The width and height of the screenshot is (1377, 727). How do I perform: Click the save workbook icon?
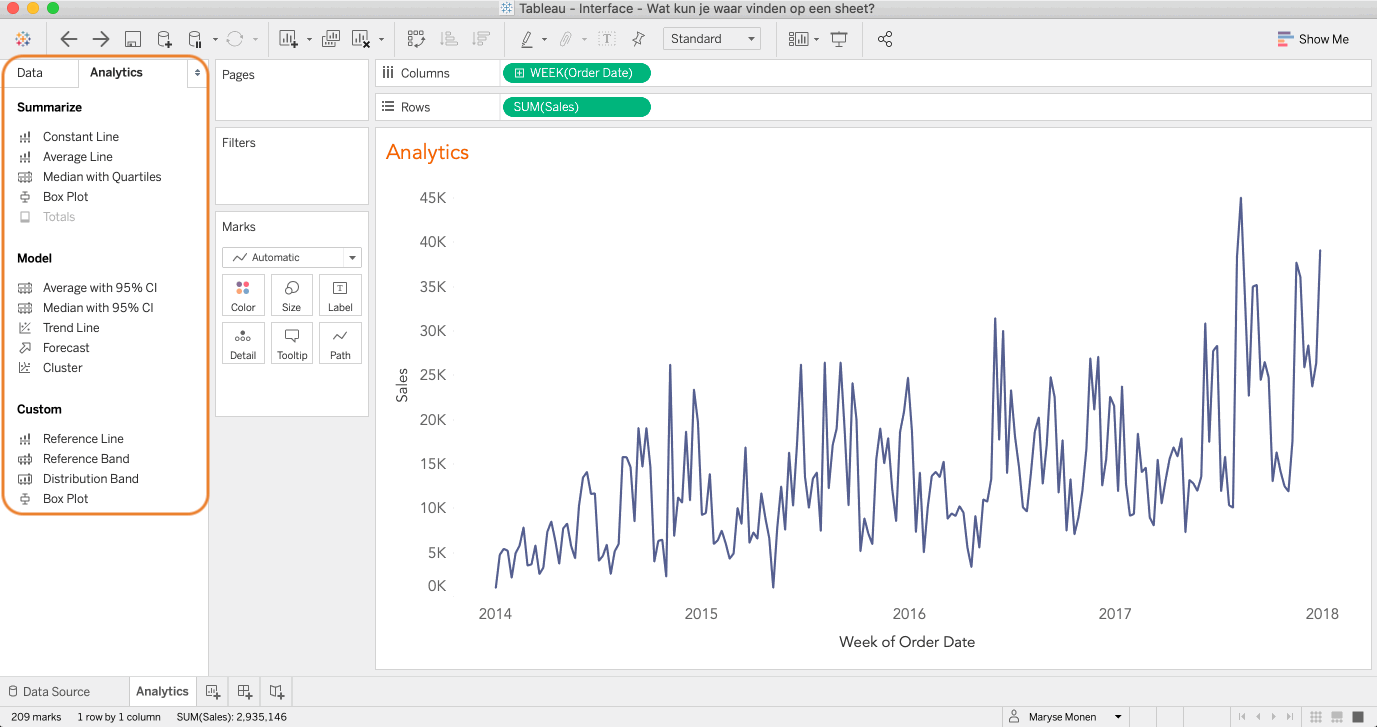(x=132, y=39)
